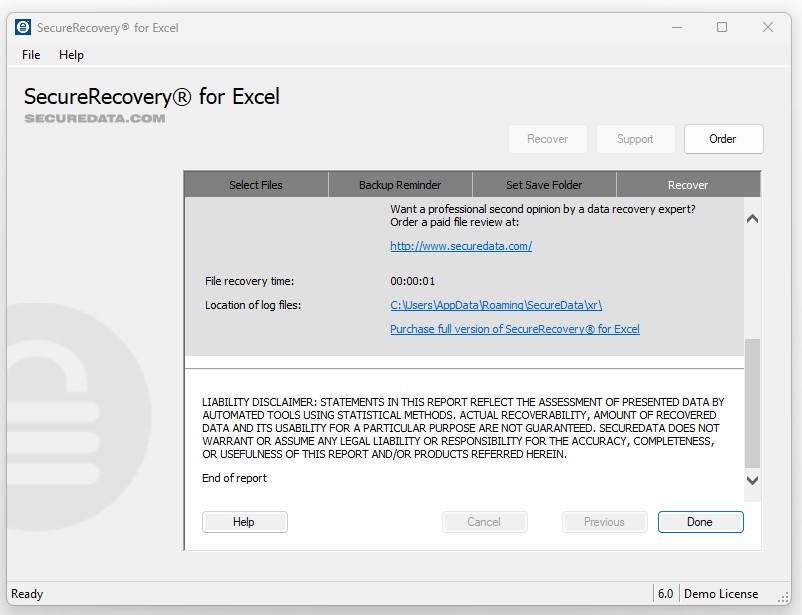The image size is (802, 615).
Task: Click the Purchase full version of SecureRecovery link
Action: [x=515, y=329]
